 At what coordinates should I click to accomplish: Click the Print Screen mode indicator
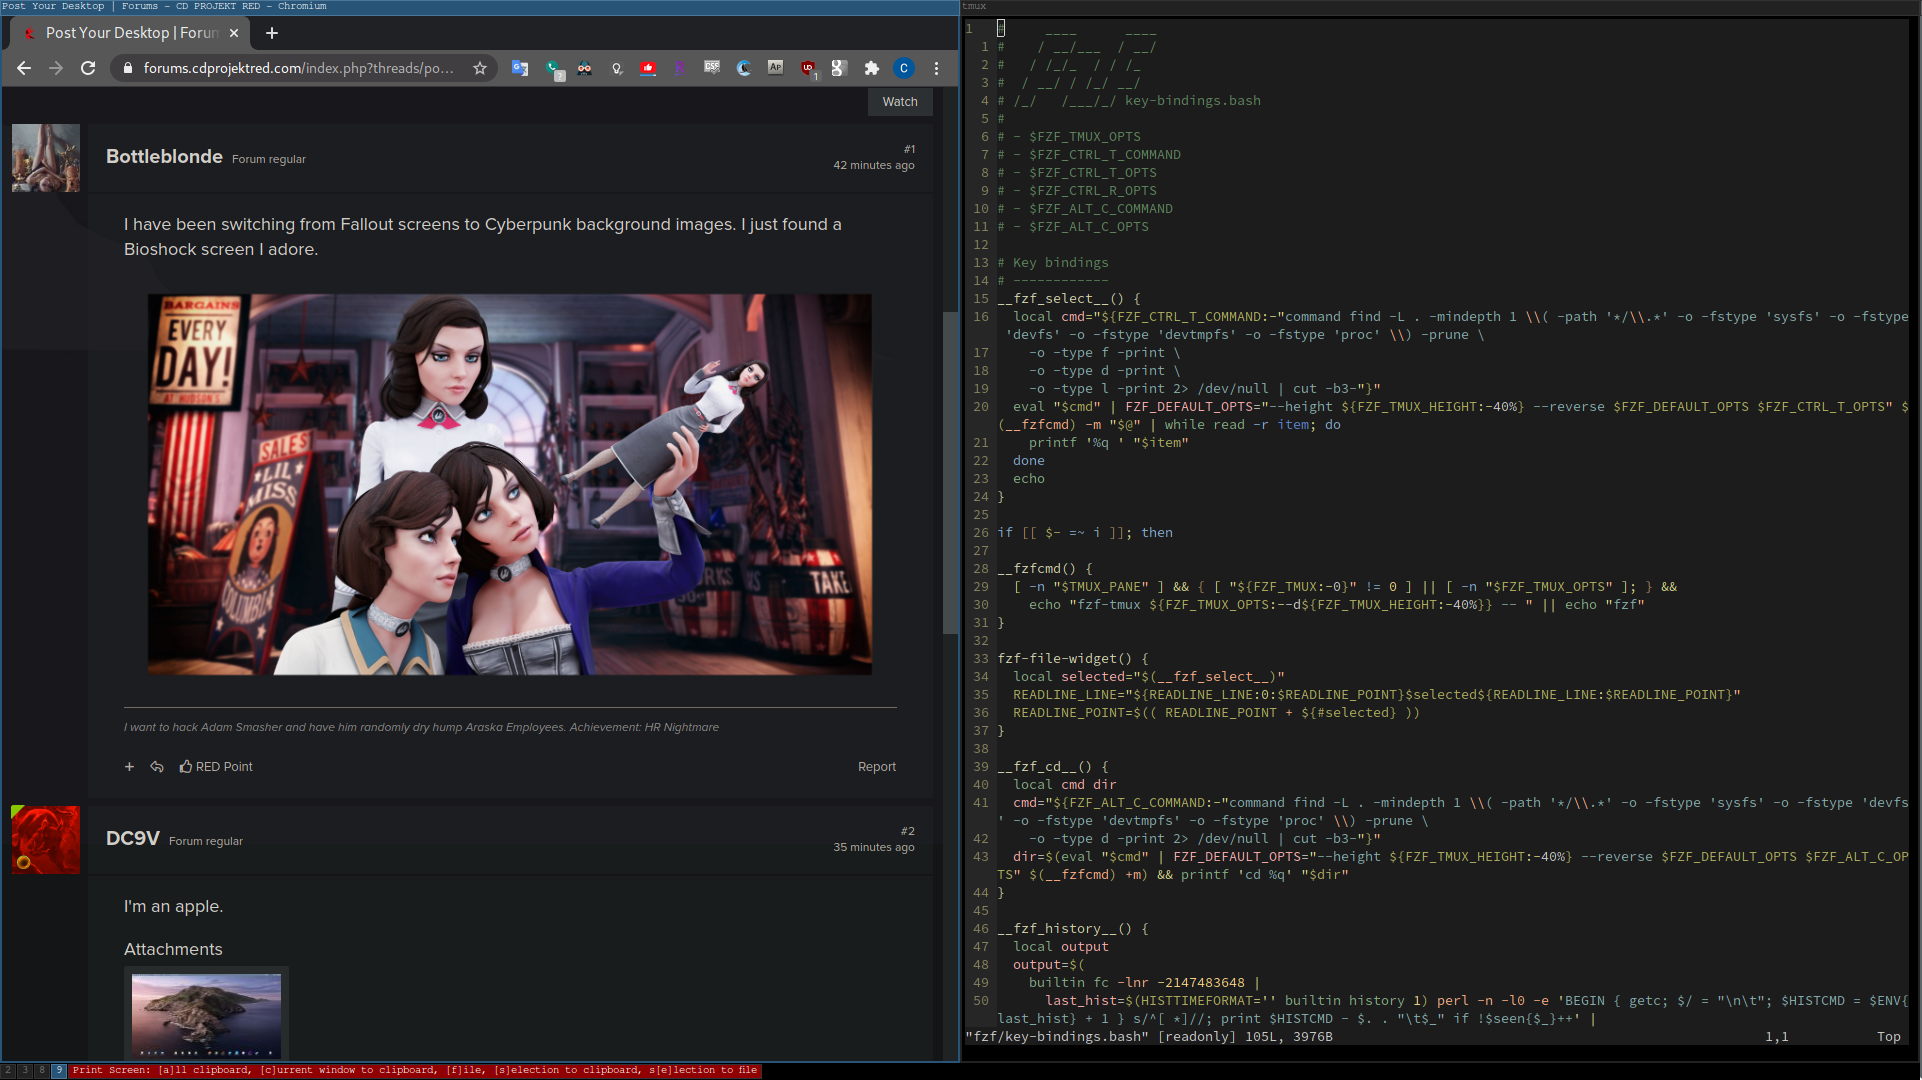point(415,1071)
